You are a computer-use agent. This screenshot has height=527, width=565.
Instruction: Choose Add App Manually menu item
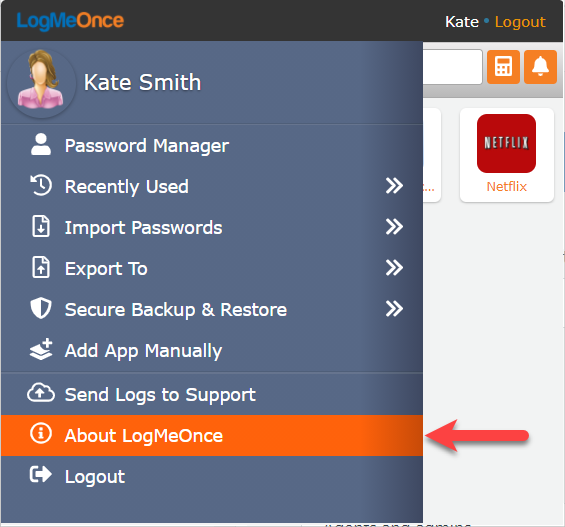[212, 350]
